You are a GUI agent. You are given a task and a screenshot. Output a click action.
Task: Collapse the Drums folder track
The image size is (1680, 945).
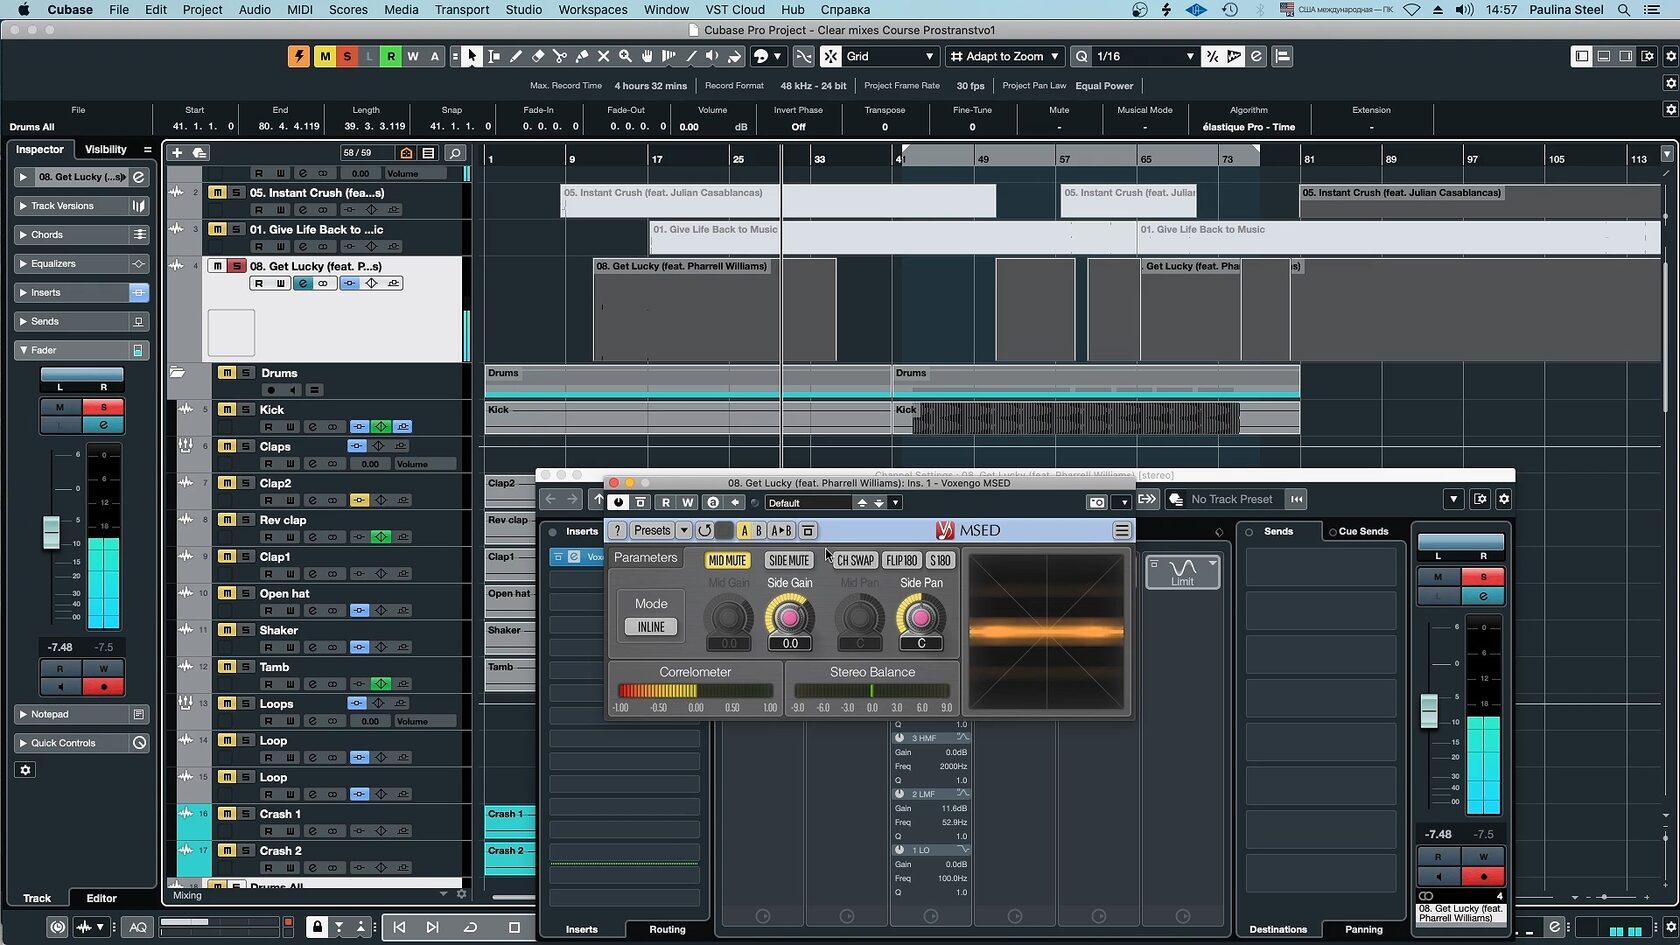pyautogui.click(x=177, y=373)
